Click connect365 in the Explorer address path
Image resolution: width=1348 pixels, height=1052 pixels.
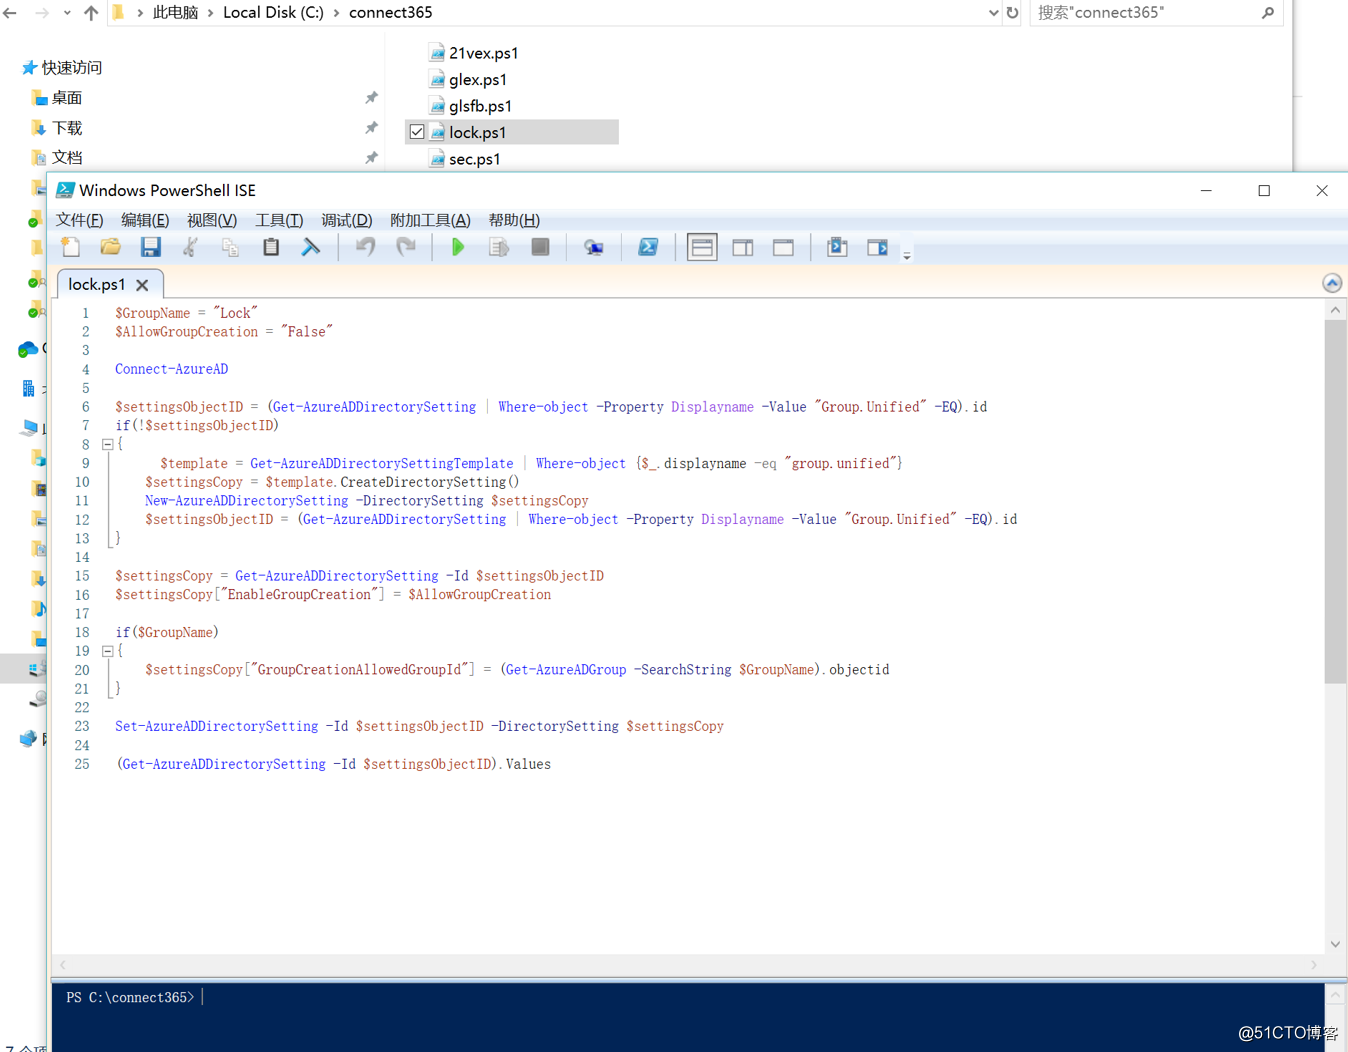point(391,13)
